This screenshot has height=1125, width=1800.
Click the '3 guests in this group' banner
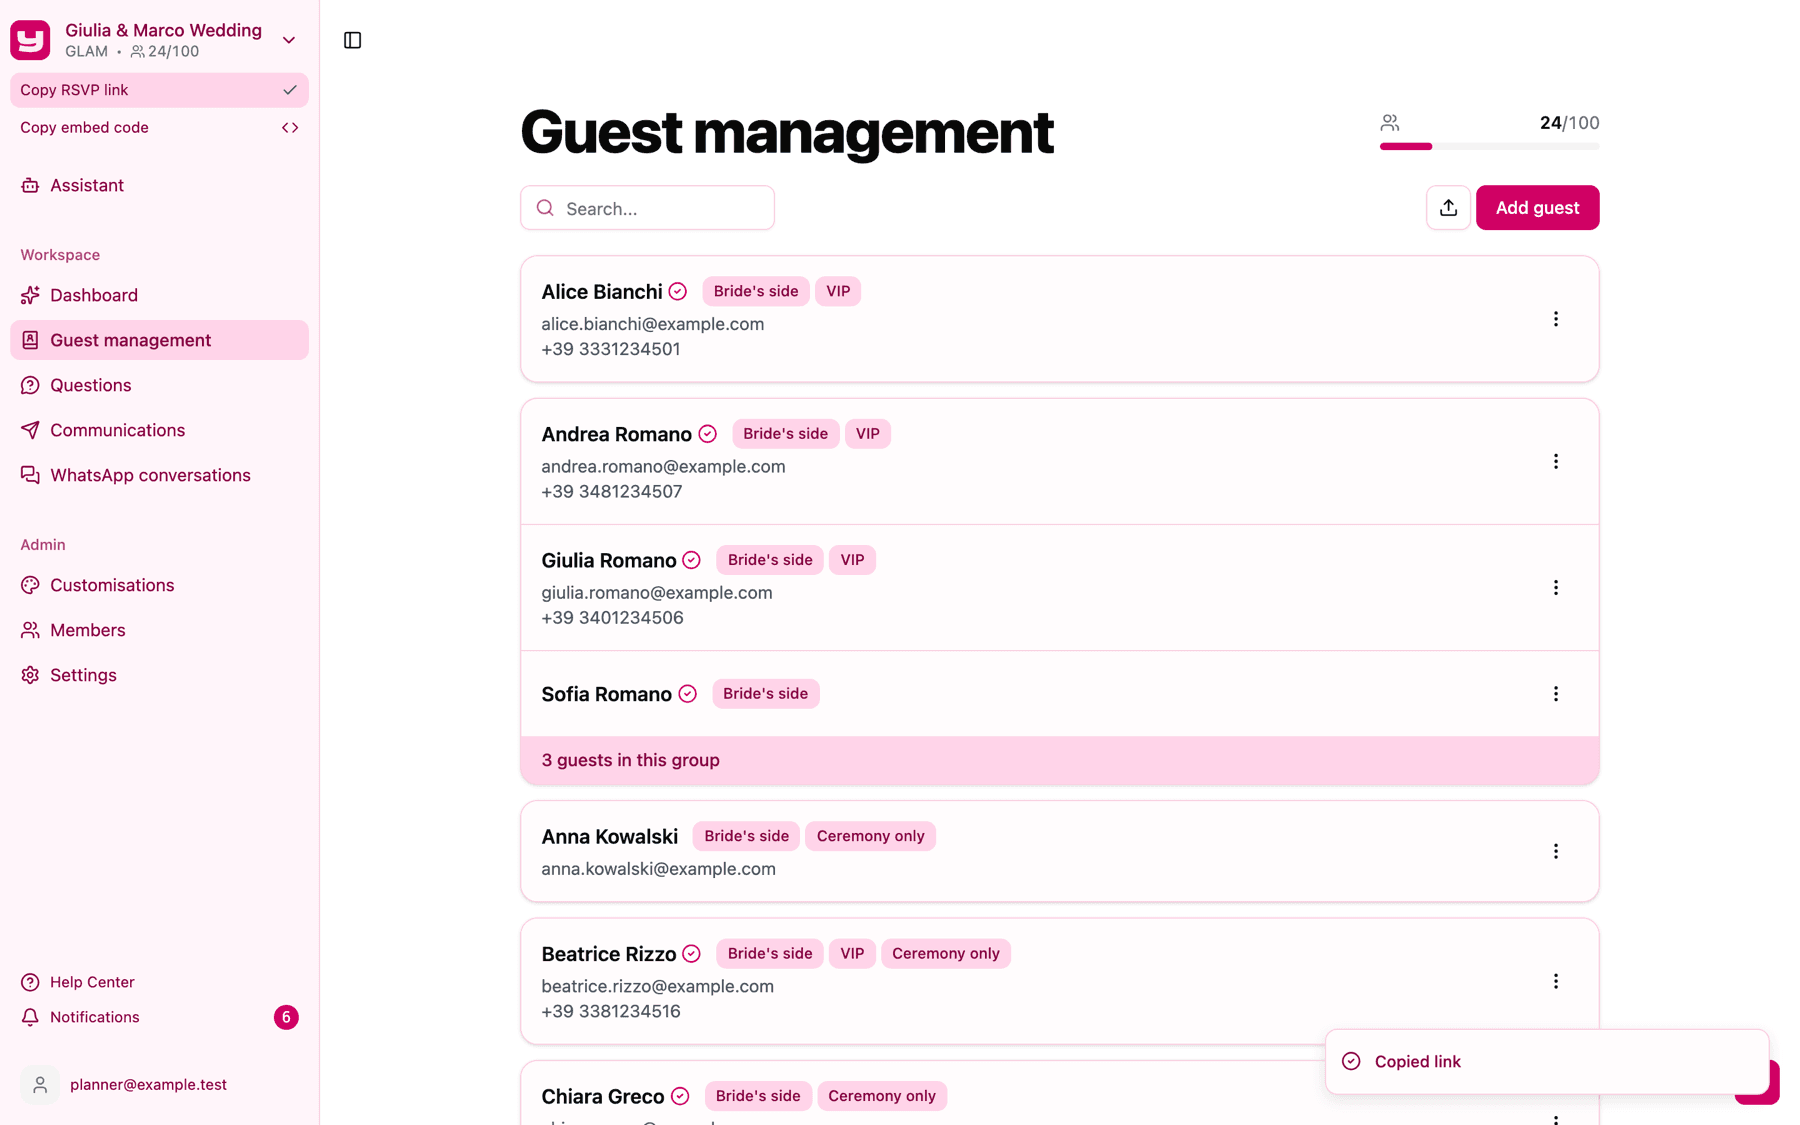tap(1059, 760)
